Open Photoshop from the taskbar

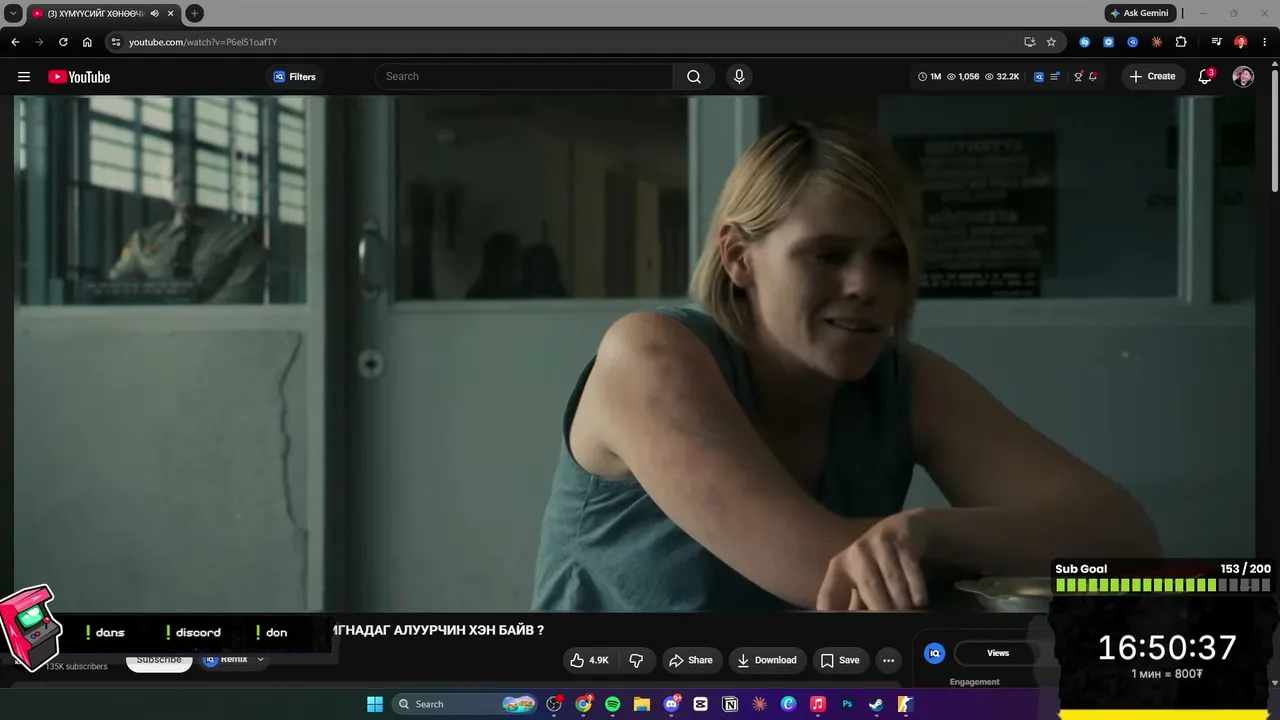coord(847,704)
